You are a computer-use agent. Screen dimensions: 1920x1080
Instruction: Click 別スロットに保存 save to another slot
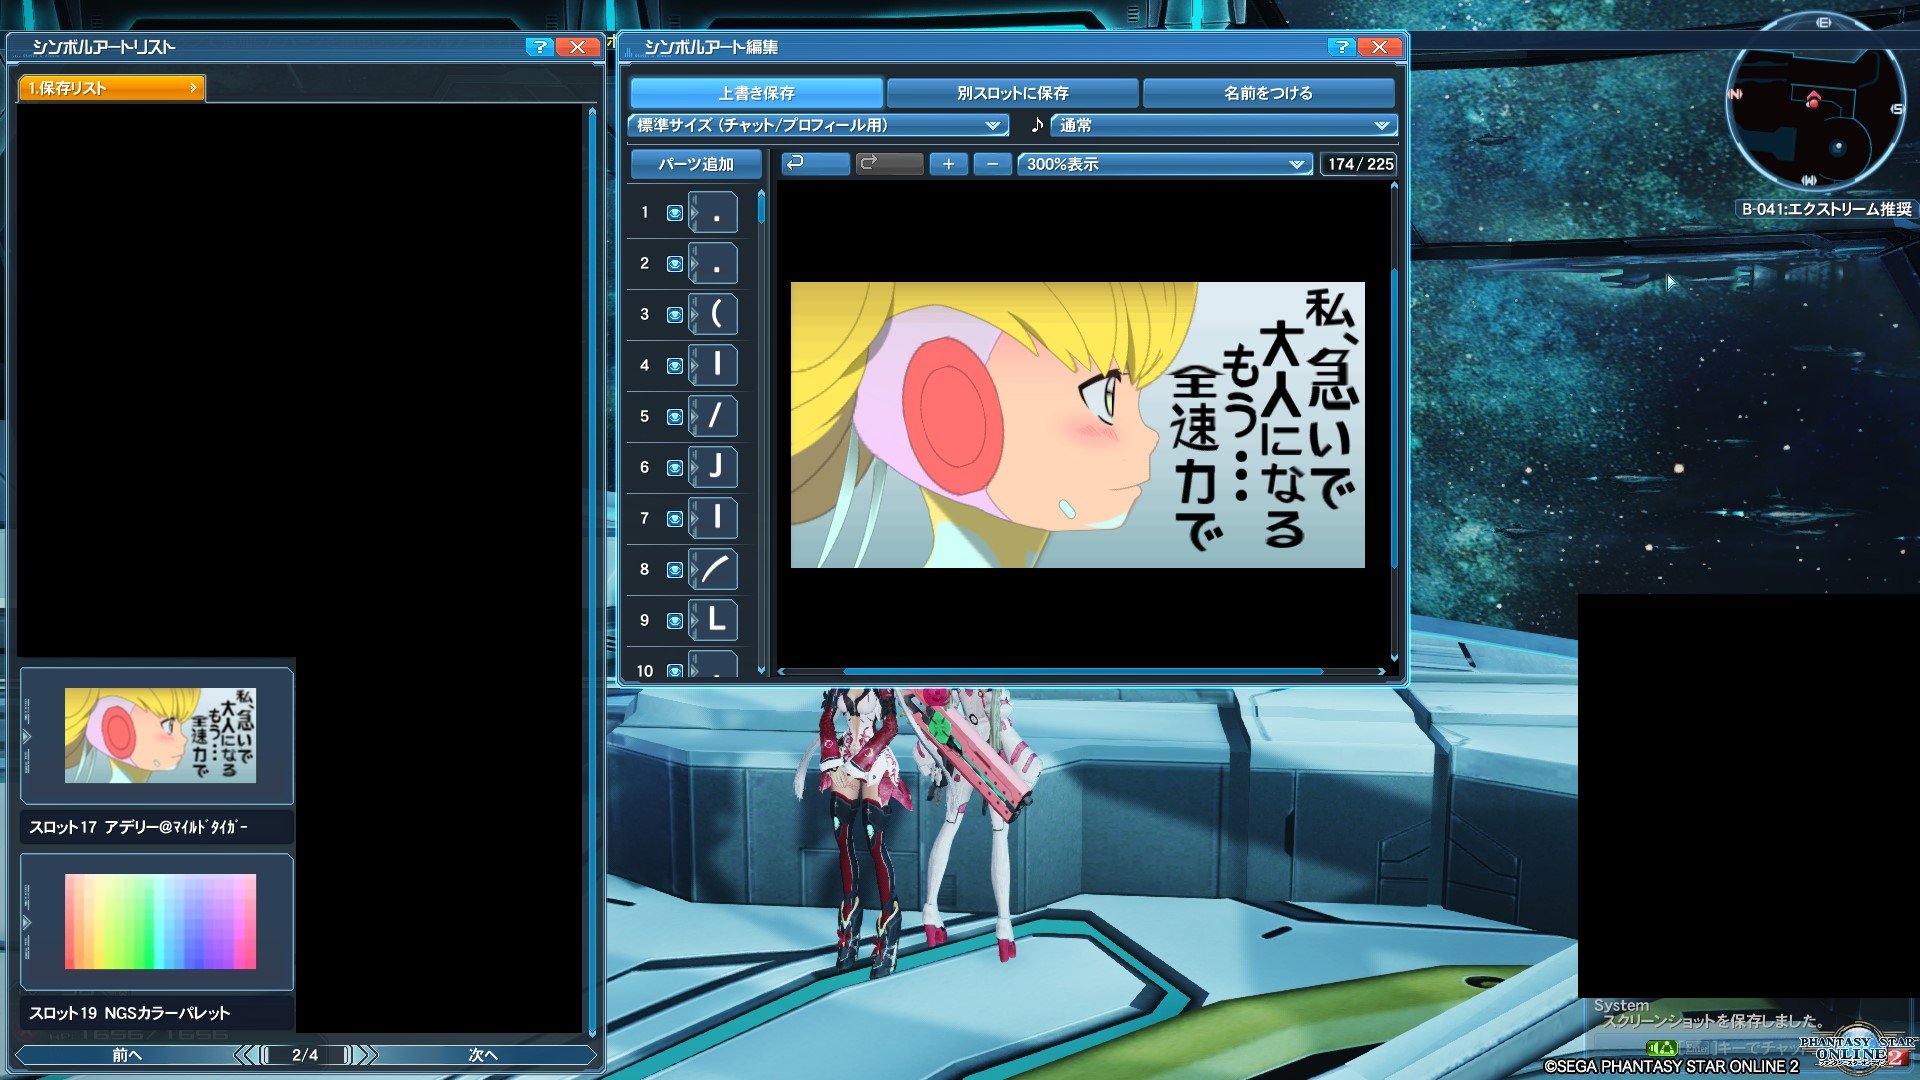pyautogui.click(x=1012, y=93)
